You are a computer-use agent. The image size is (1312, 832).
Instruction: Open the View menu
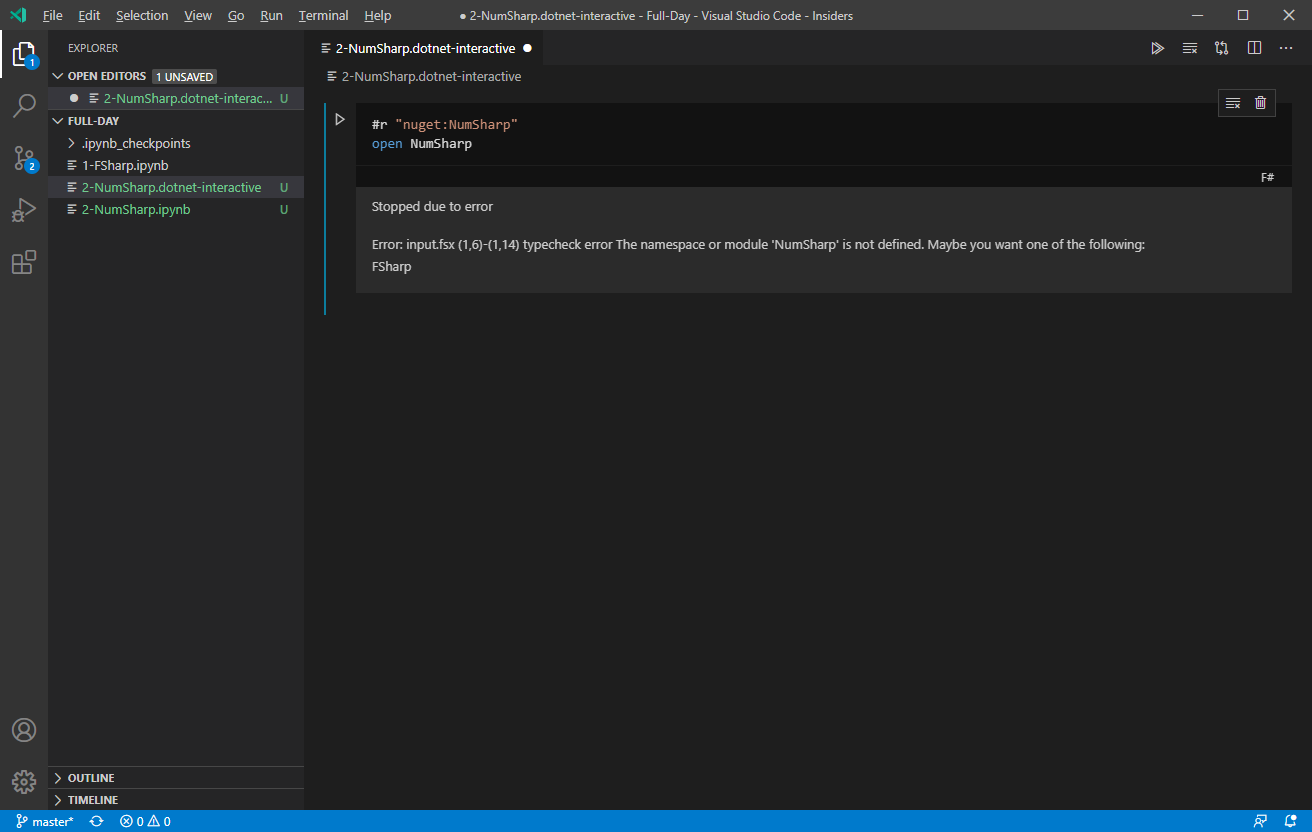(198, 15)
